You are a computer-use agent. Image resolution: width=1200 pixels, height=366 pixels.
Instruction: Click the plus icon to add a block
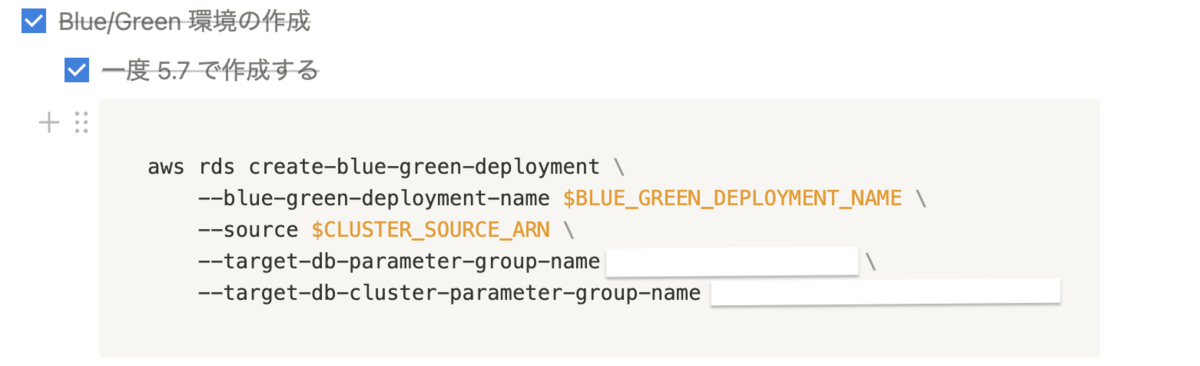pyautogui.click(x=49, y=123)
